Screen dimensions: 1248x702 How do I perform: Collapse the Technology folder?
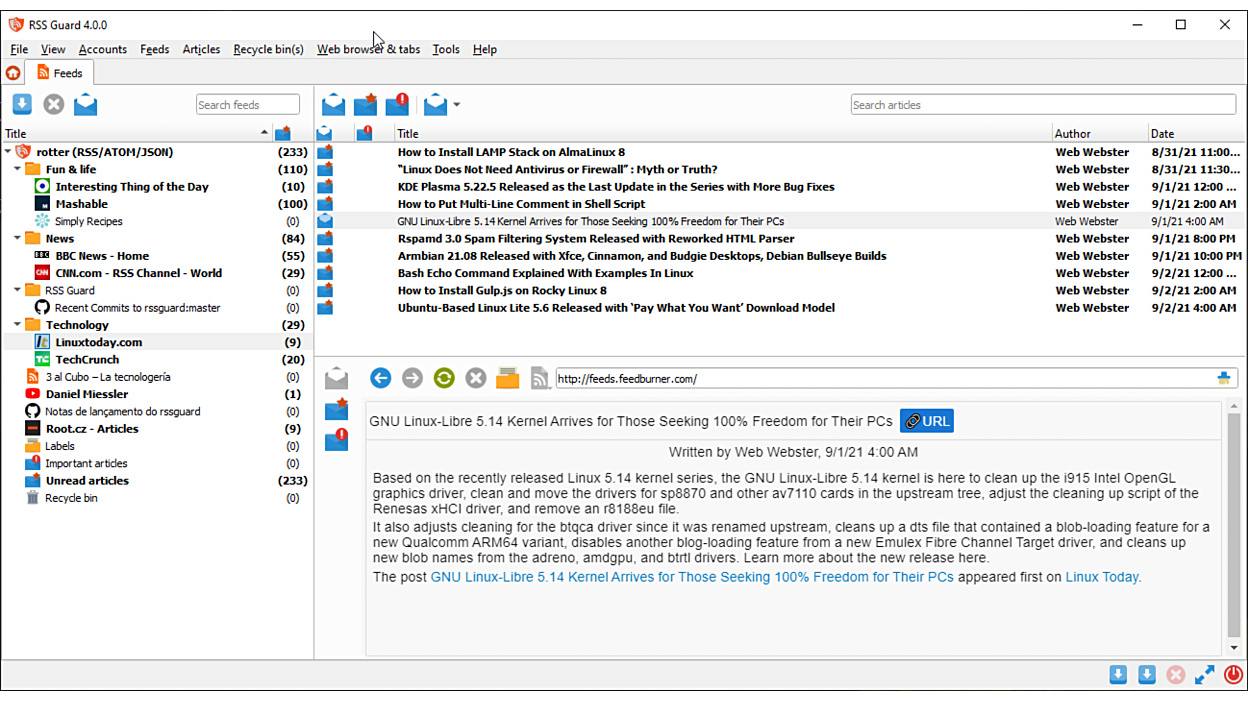pyautogui.click(x=18, y=325)
